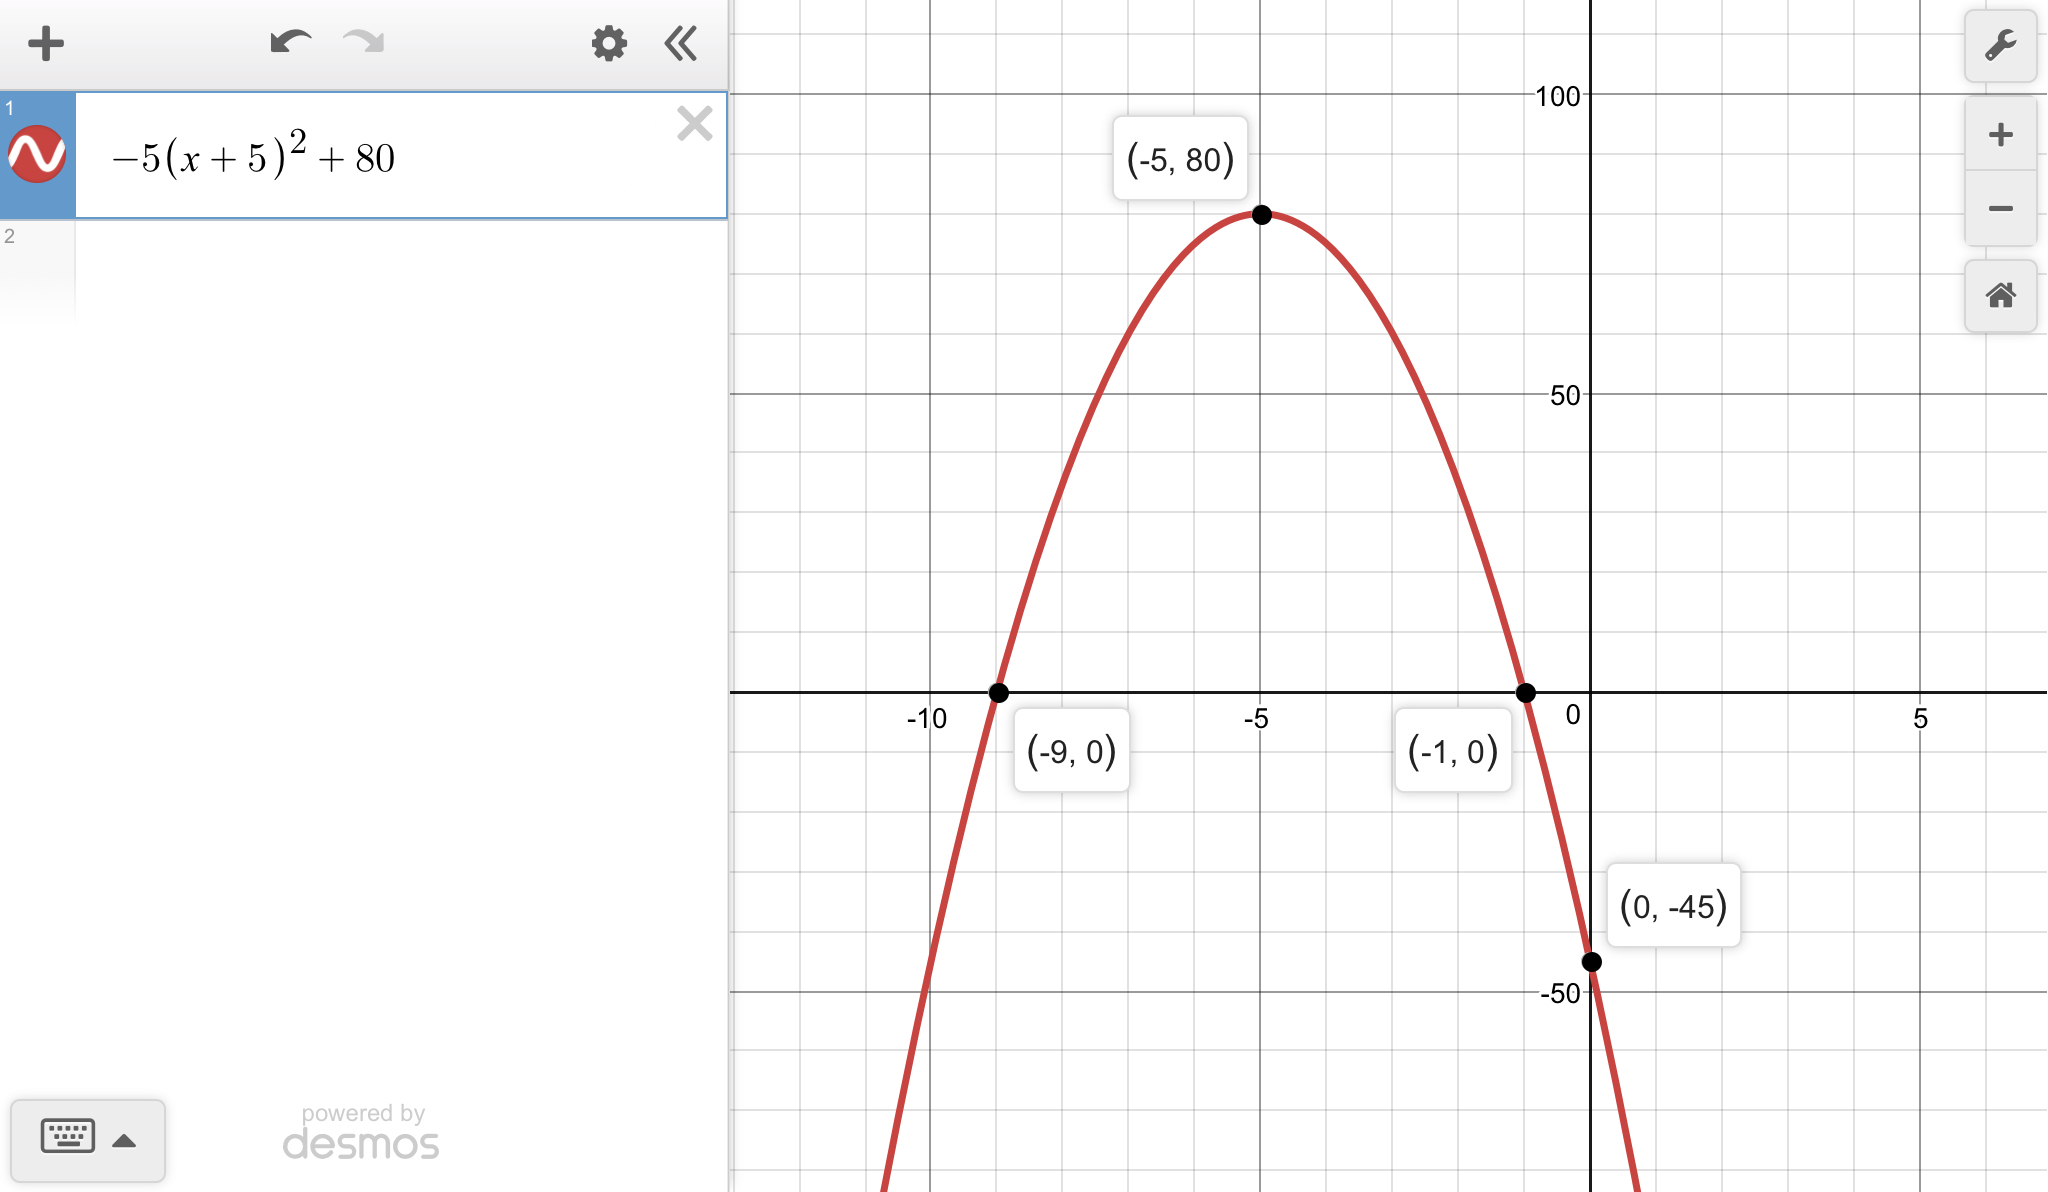Delete expression 1 with the X
Image resolution: width=2048 pixels, height=1192 pixels.
694,124
